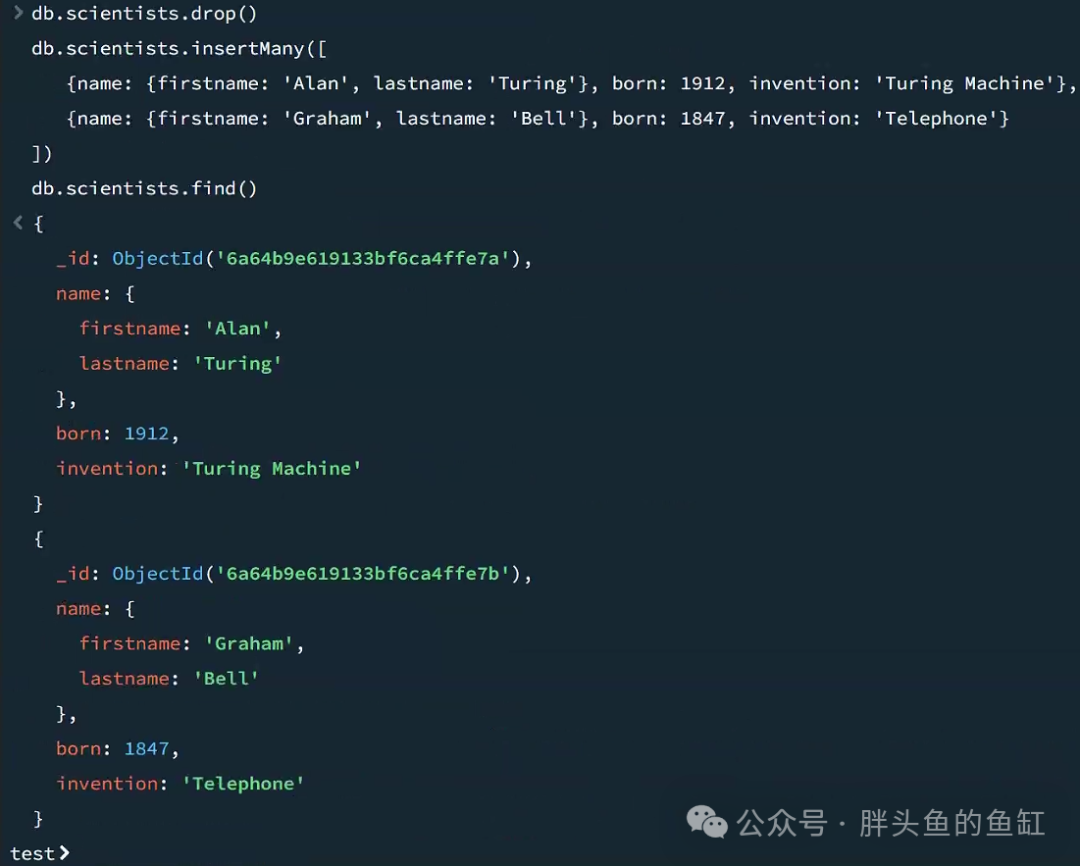Click the 1912 value in the find output
This screenshot has width=1080, height=866.
[x=147, y=434]
